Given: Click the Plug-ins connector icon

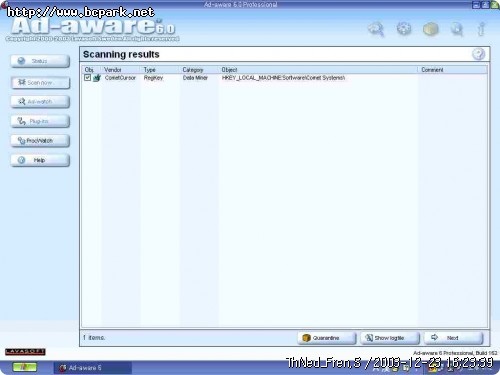Looking at the screenshot, I should click(x=22, y=121).
